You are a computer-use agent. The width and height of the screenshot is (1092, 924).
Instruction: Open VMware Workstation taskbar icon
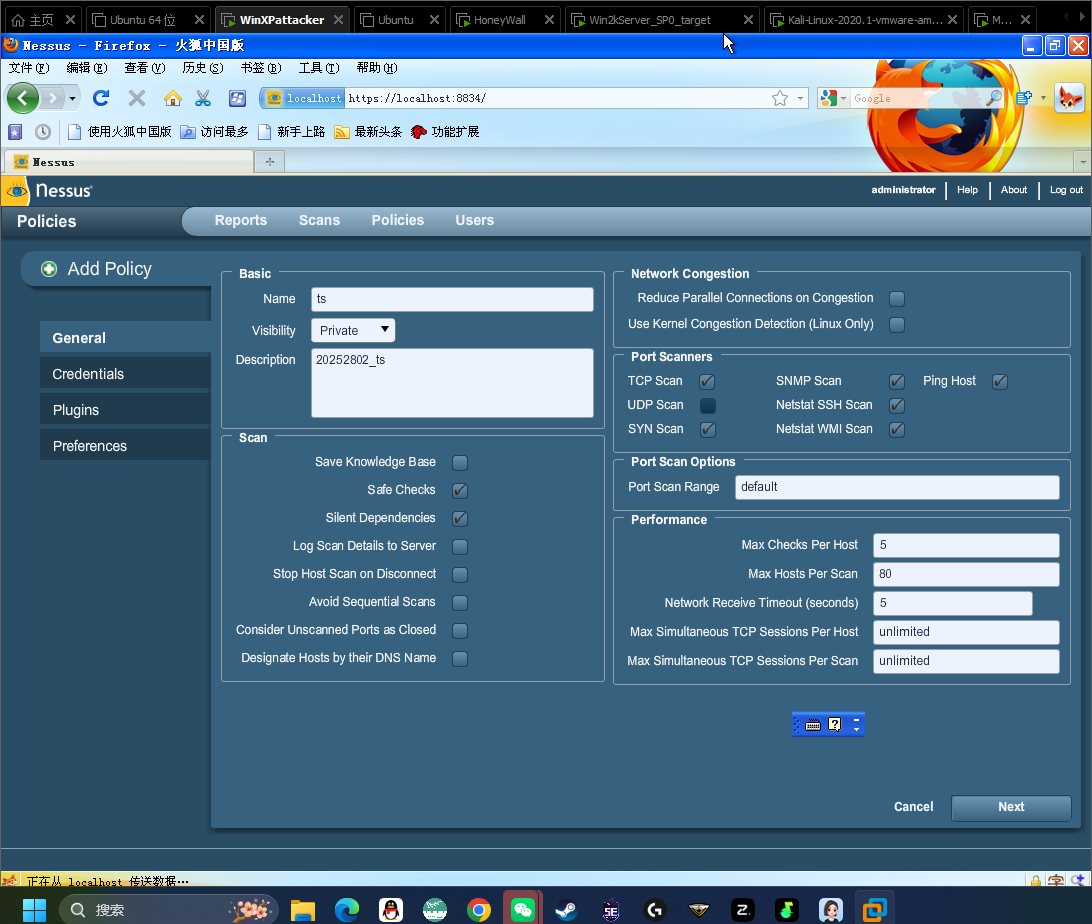pos(874,909)
